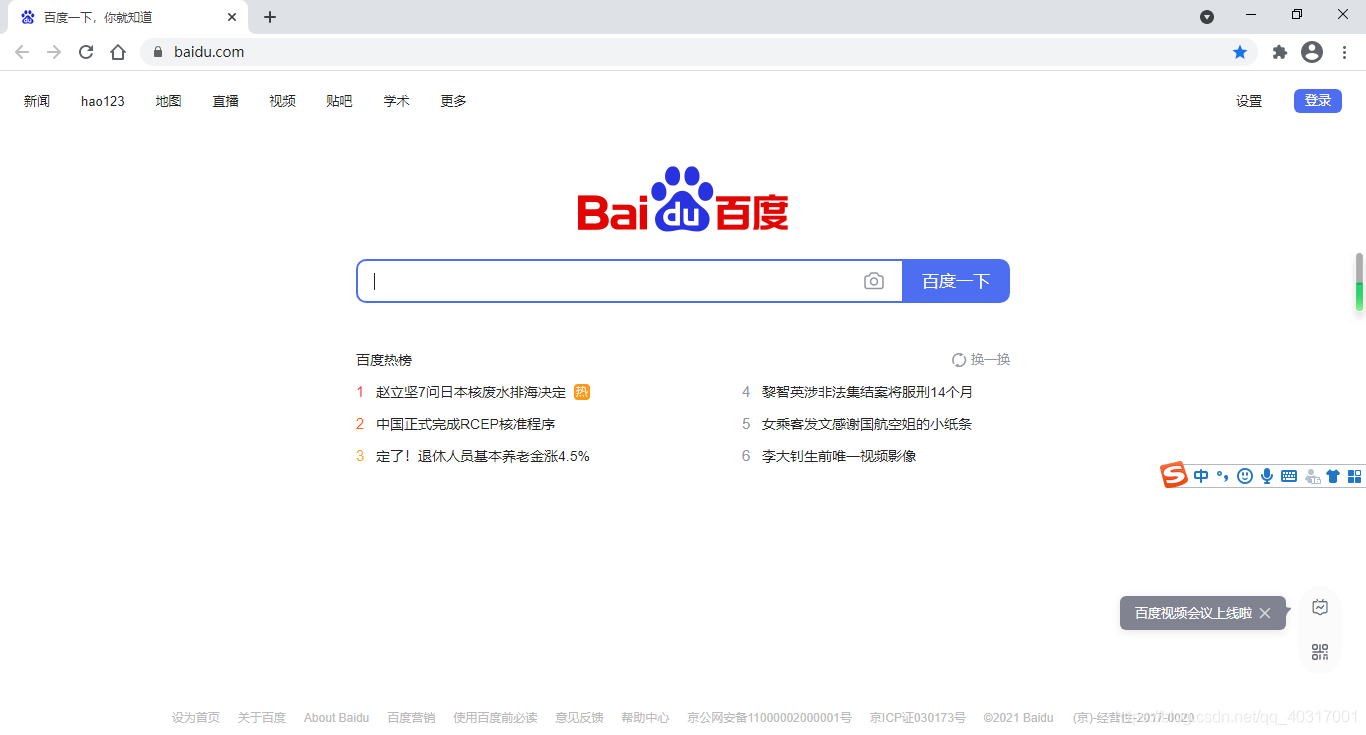Screen dimensions: 1366x735
Task: Click the camera image-search icon
Action: tap(874, 281)
